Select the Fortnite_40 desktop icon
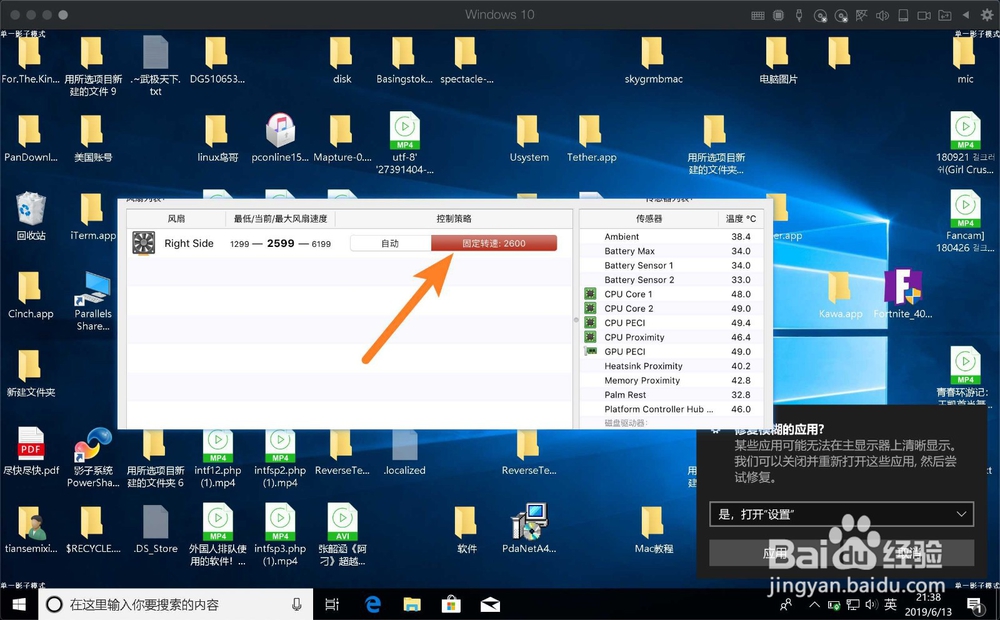This screenshot has width=1000, height=620. click(x=902, y=294)
